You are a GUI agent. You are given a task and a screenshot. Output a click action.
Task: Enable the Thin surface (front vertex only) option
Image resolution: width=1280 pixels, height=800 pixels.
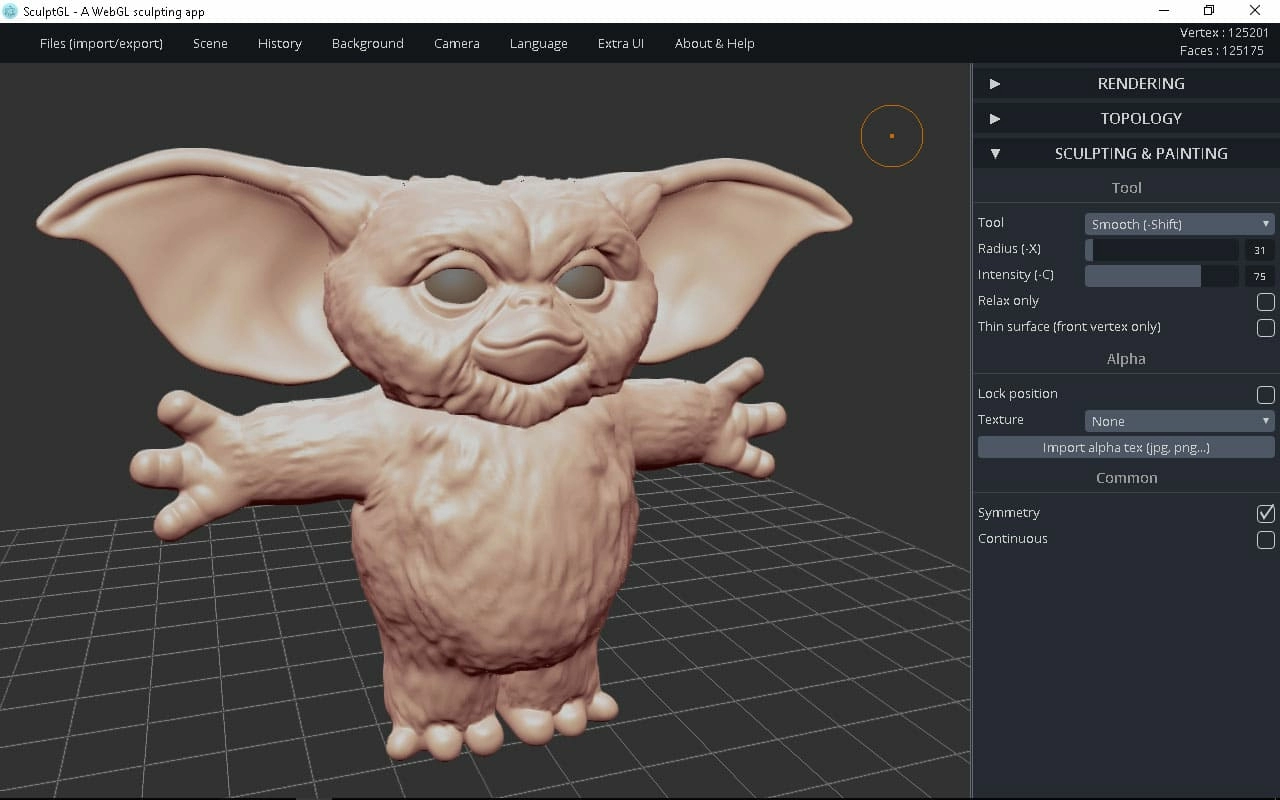(1265, 327)
